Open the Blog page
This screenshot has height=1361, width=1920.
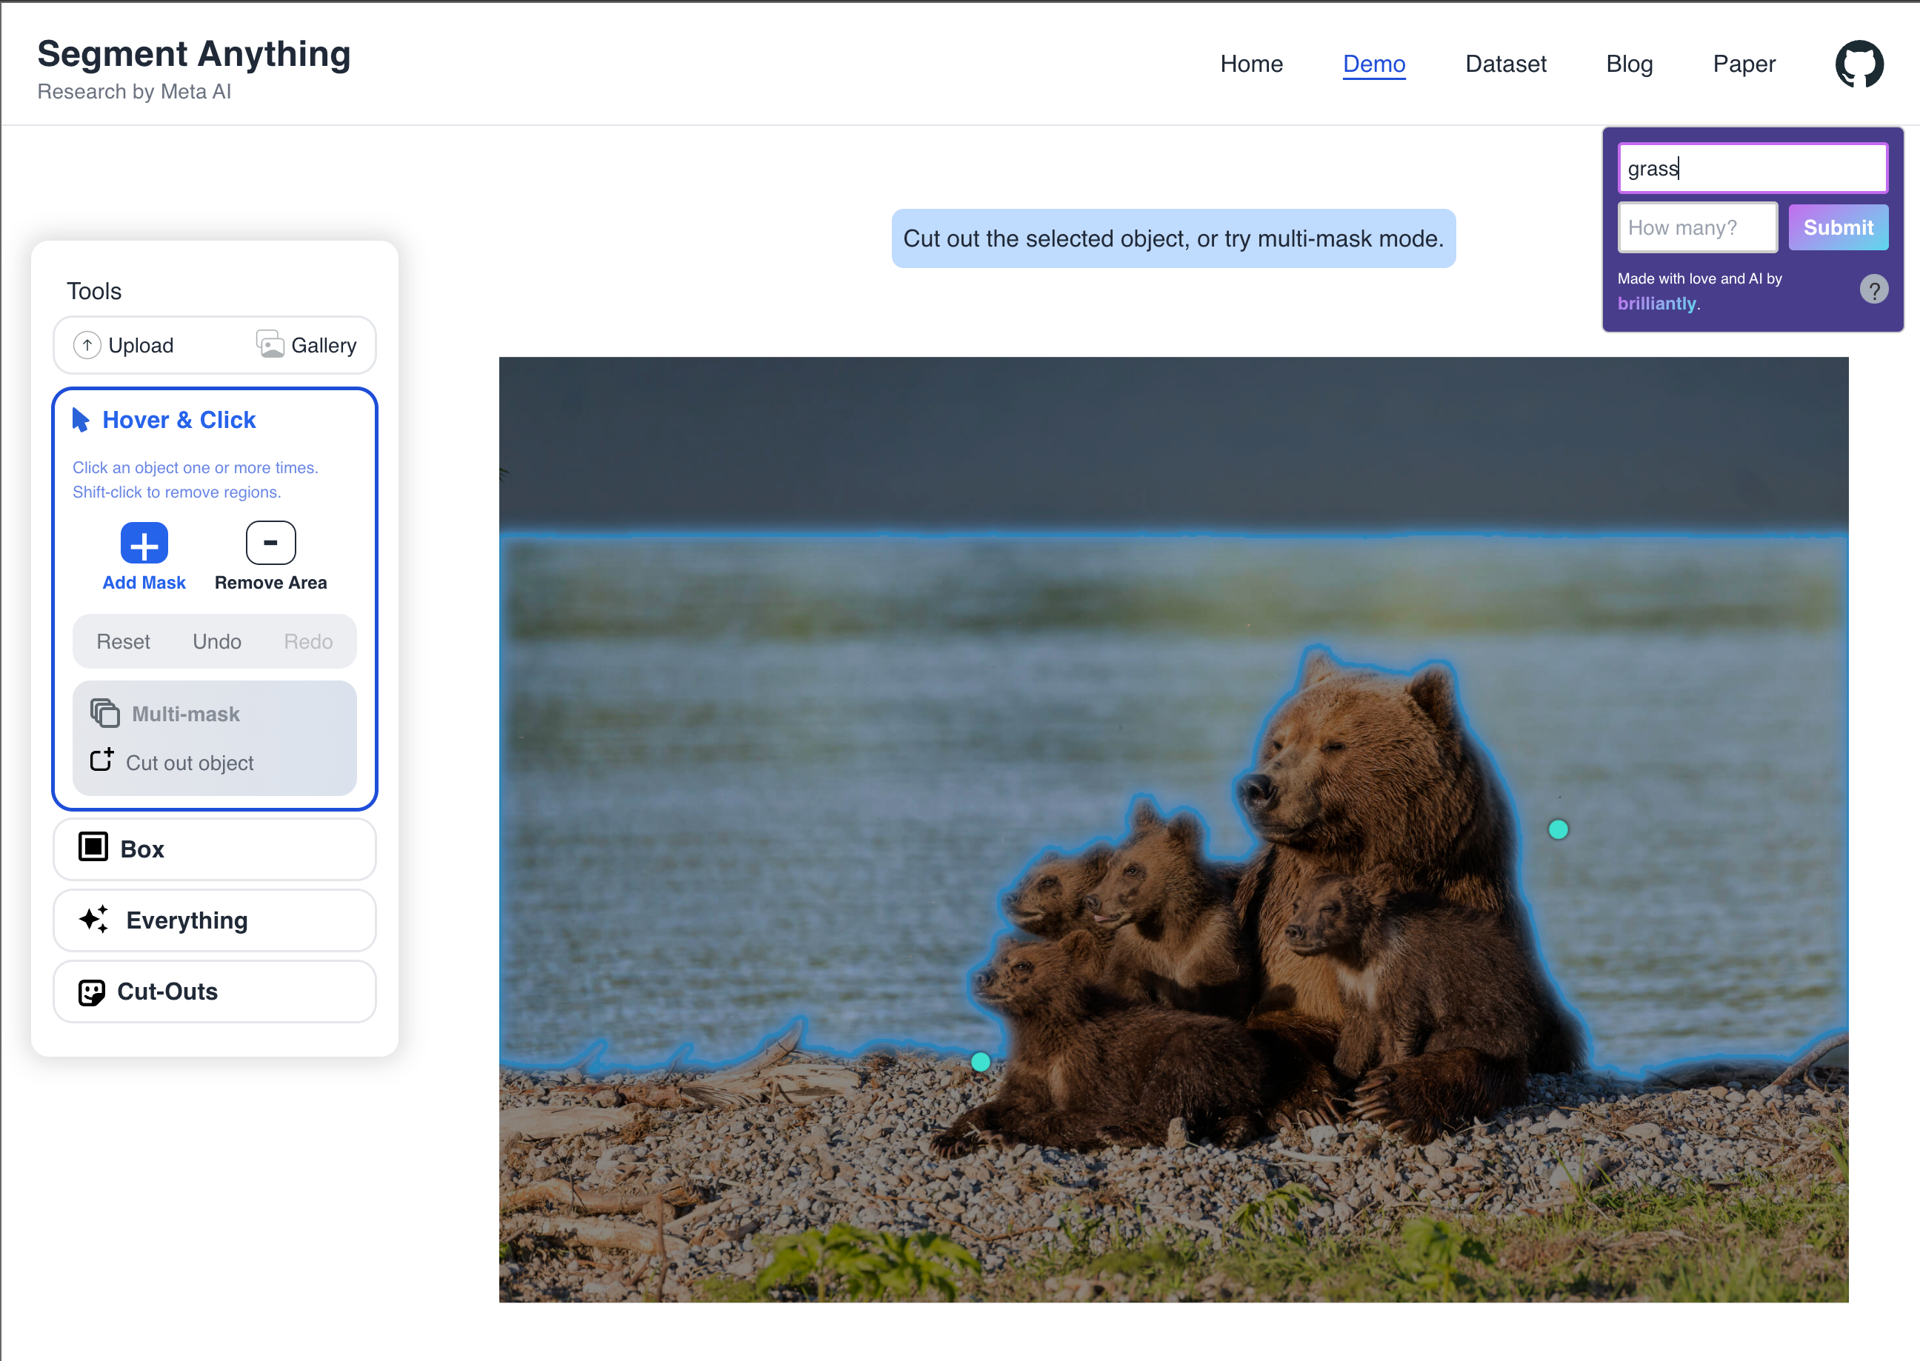point(1629,64)
